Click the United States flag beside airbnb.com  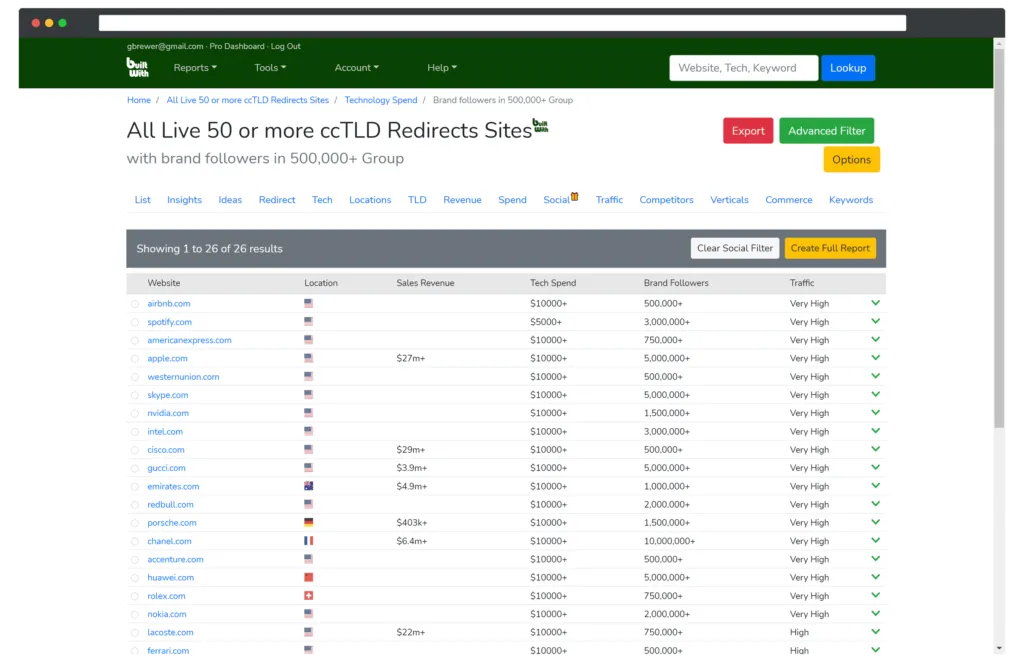pyautogui.click(x=308, y=304)
